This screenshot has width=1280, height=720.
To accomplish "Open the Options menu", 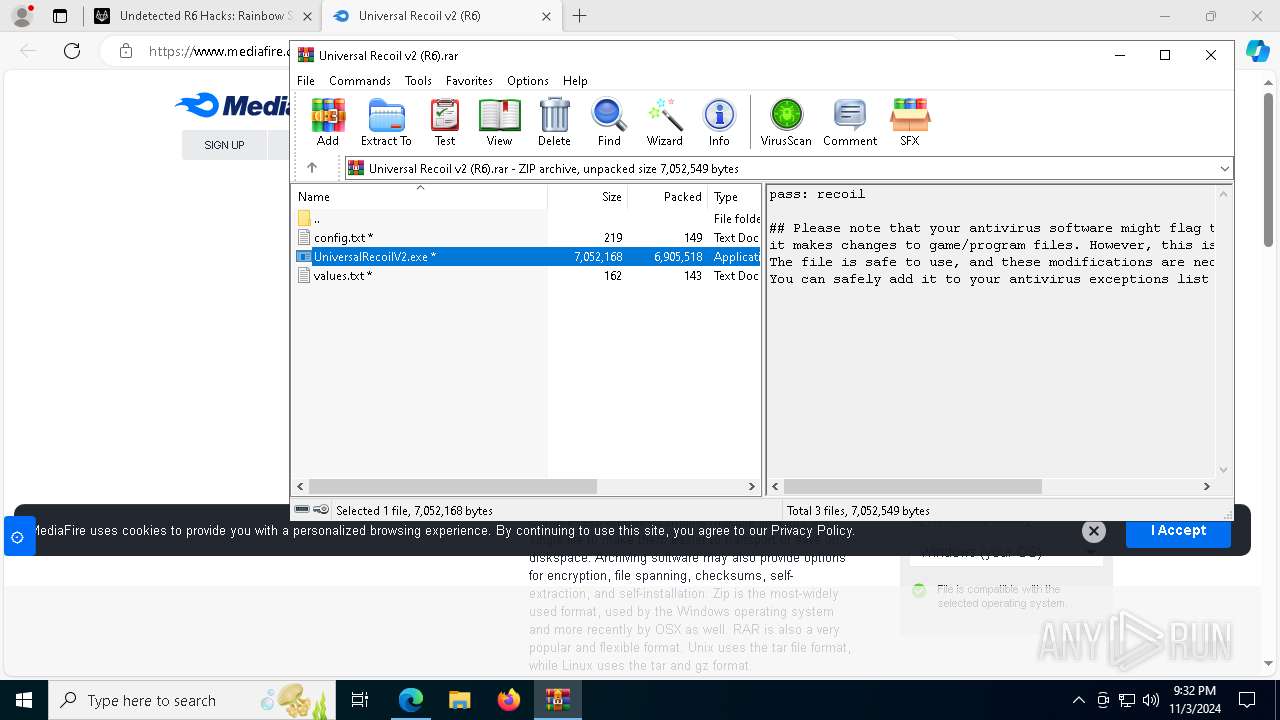I will pos(528,81).
